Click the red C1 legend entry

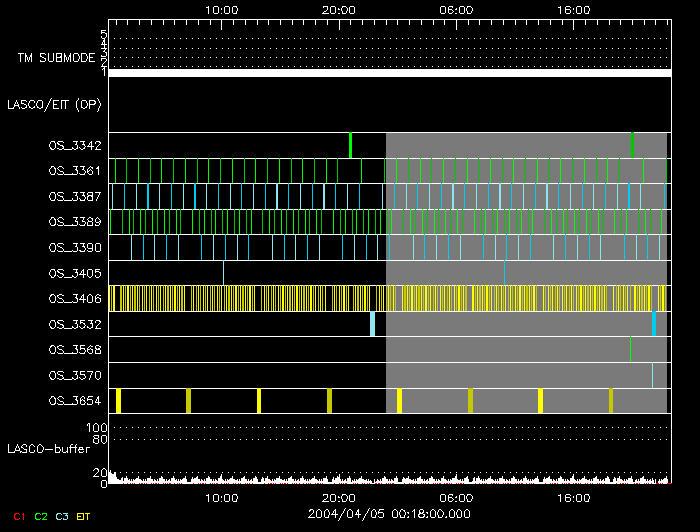click(x=19, y=516)
